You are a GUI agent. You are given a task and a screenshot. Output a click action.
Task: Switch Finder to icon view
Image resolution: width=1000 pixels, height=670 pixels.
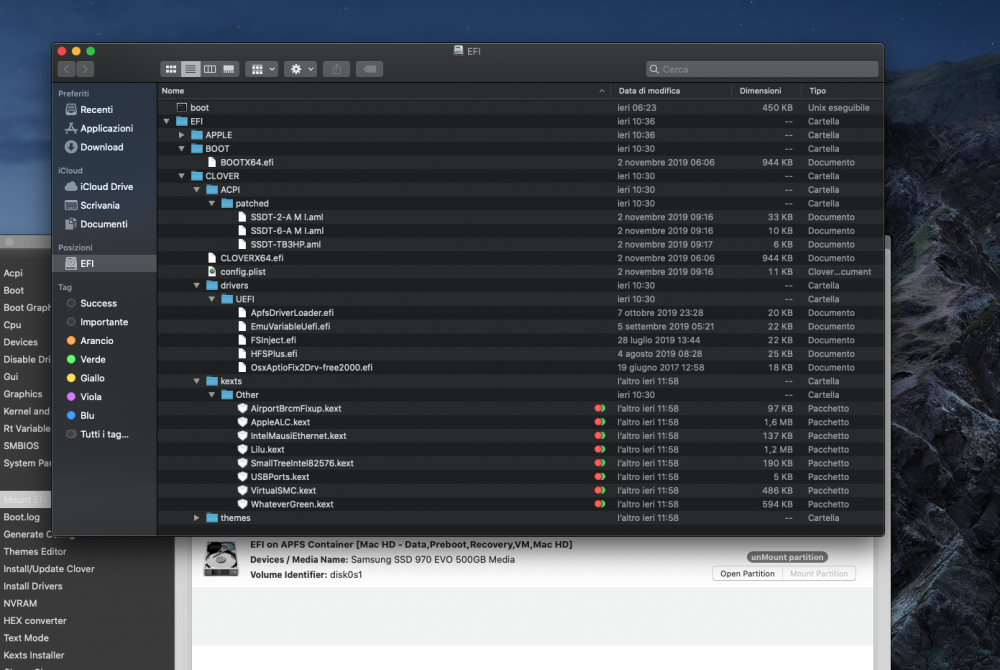[170, 69]
